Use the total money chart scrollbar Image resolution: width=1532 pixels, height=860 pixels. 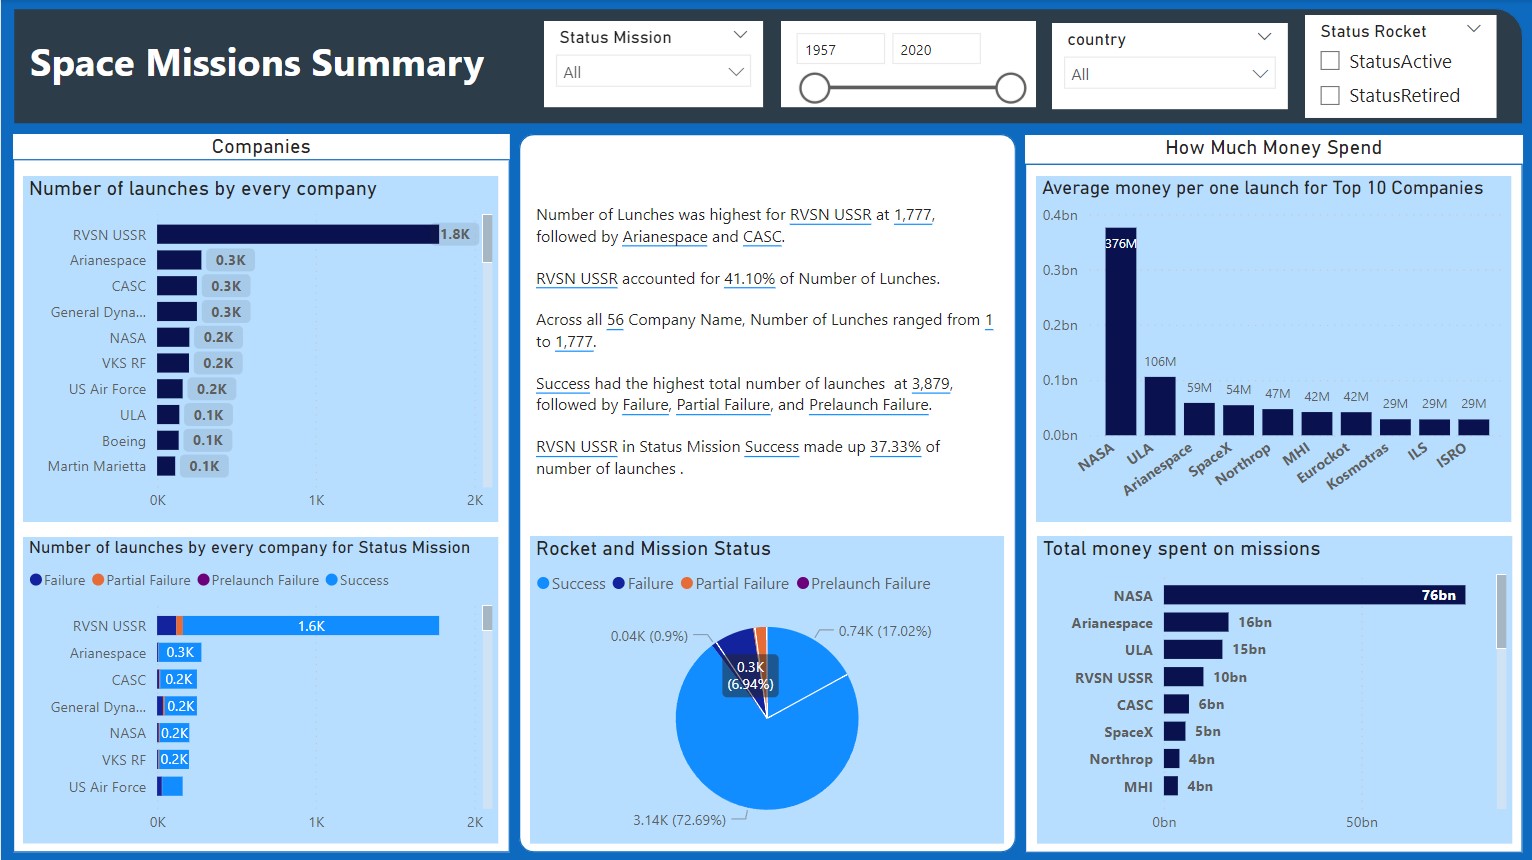[1501, 611]
